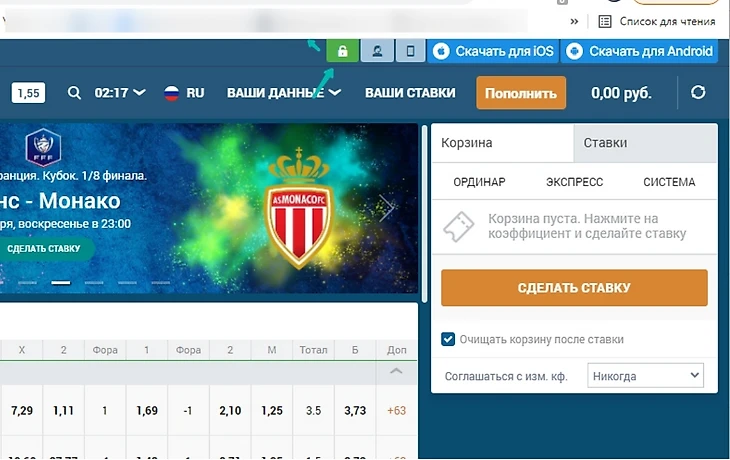Expand the ВАШИ ДАННЫЕ menu

click(284, 93)
